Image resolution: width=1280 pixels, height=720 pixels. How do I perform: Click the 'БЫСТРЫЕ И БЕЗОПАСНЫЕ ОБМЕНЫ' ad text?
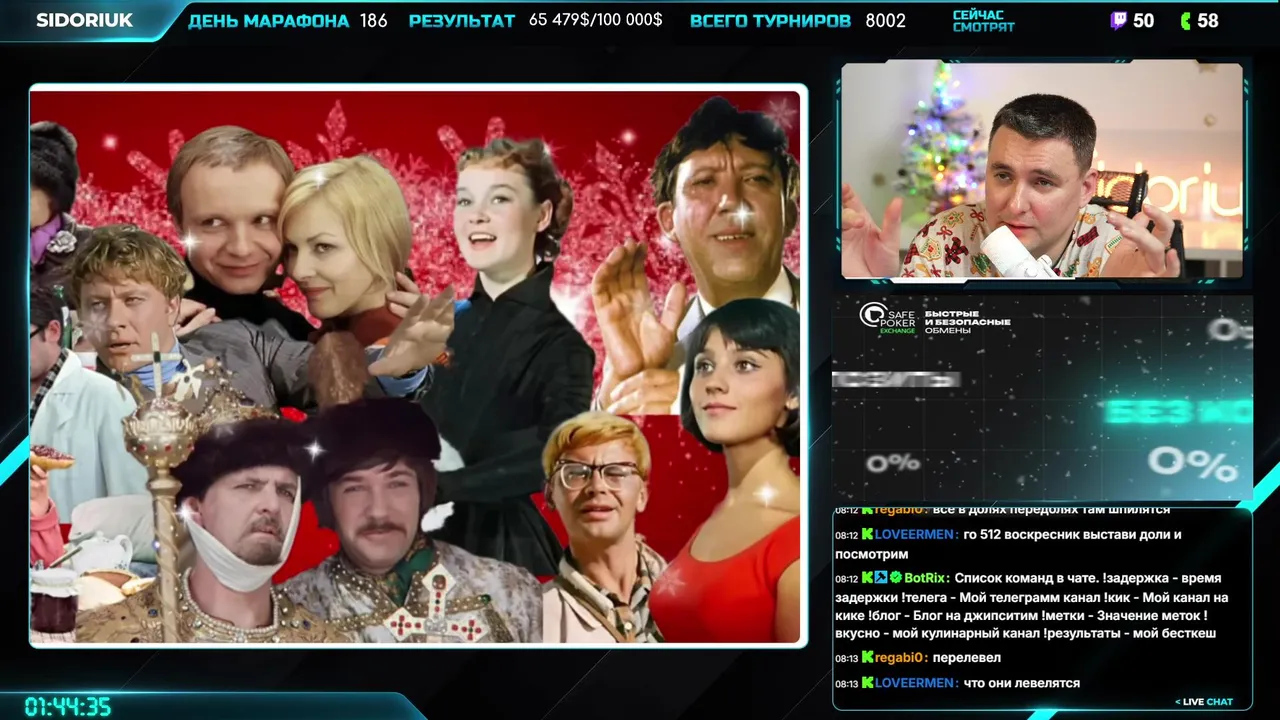tap(967, 322)
